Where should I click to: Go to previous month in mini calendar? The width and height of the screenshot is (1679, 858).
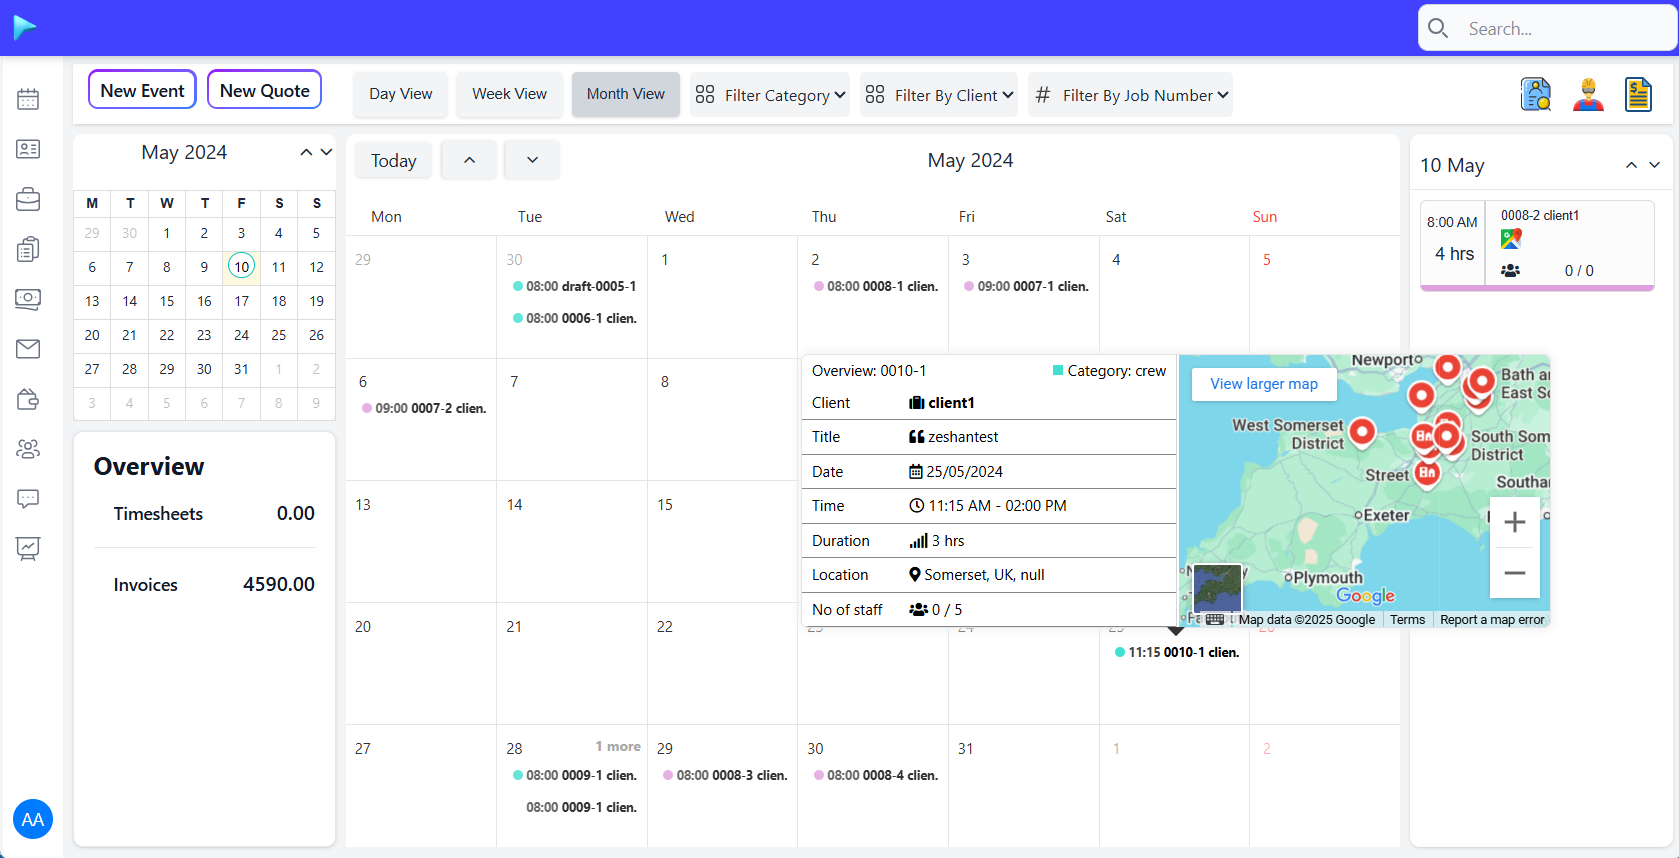[x=306, y=152]
